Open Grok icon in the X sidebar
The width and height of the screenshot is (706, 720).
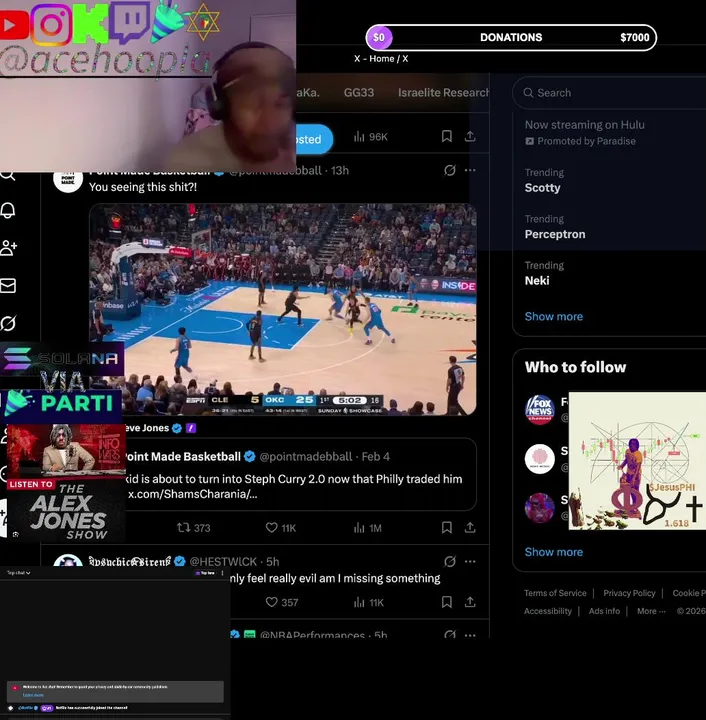pyautogui.click(x=8, y=323)
